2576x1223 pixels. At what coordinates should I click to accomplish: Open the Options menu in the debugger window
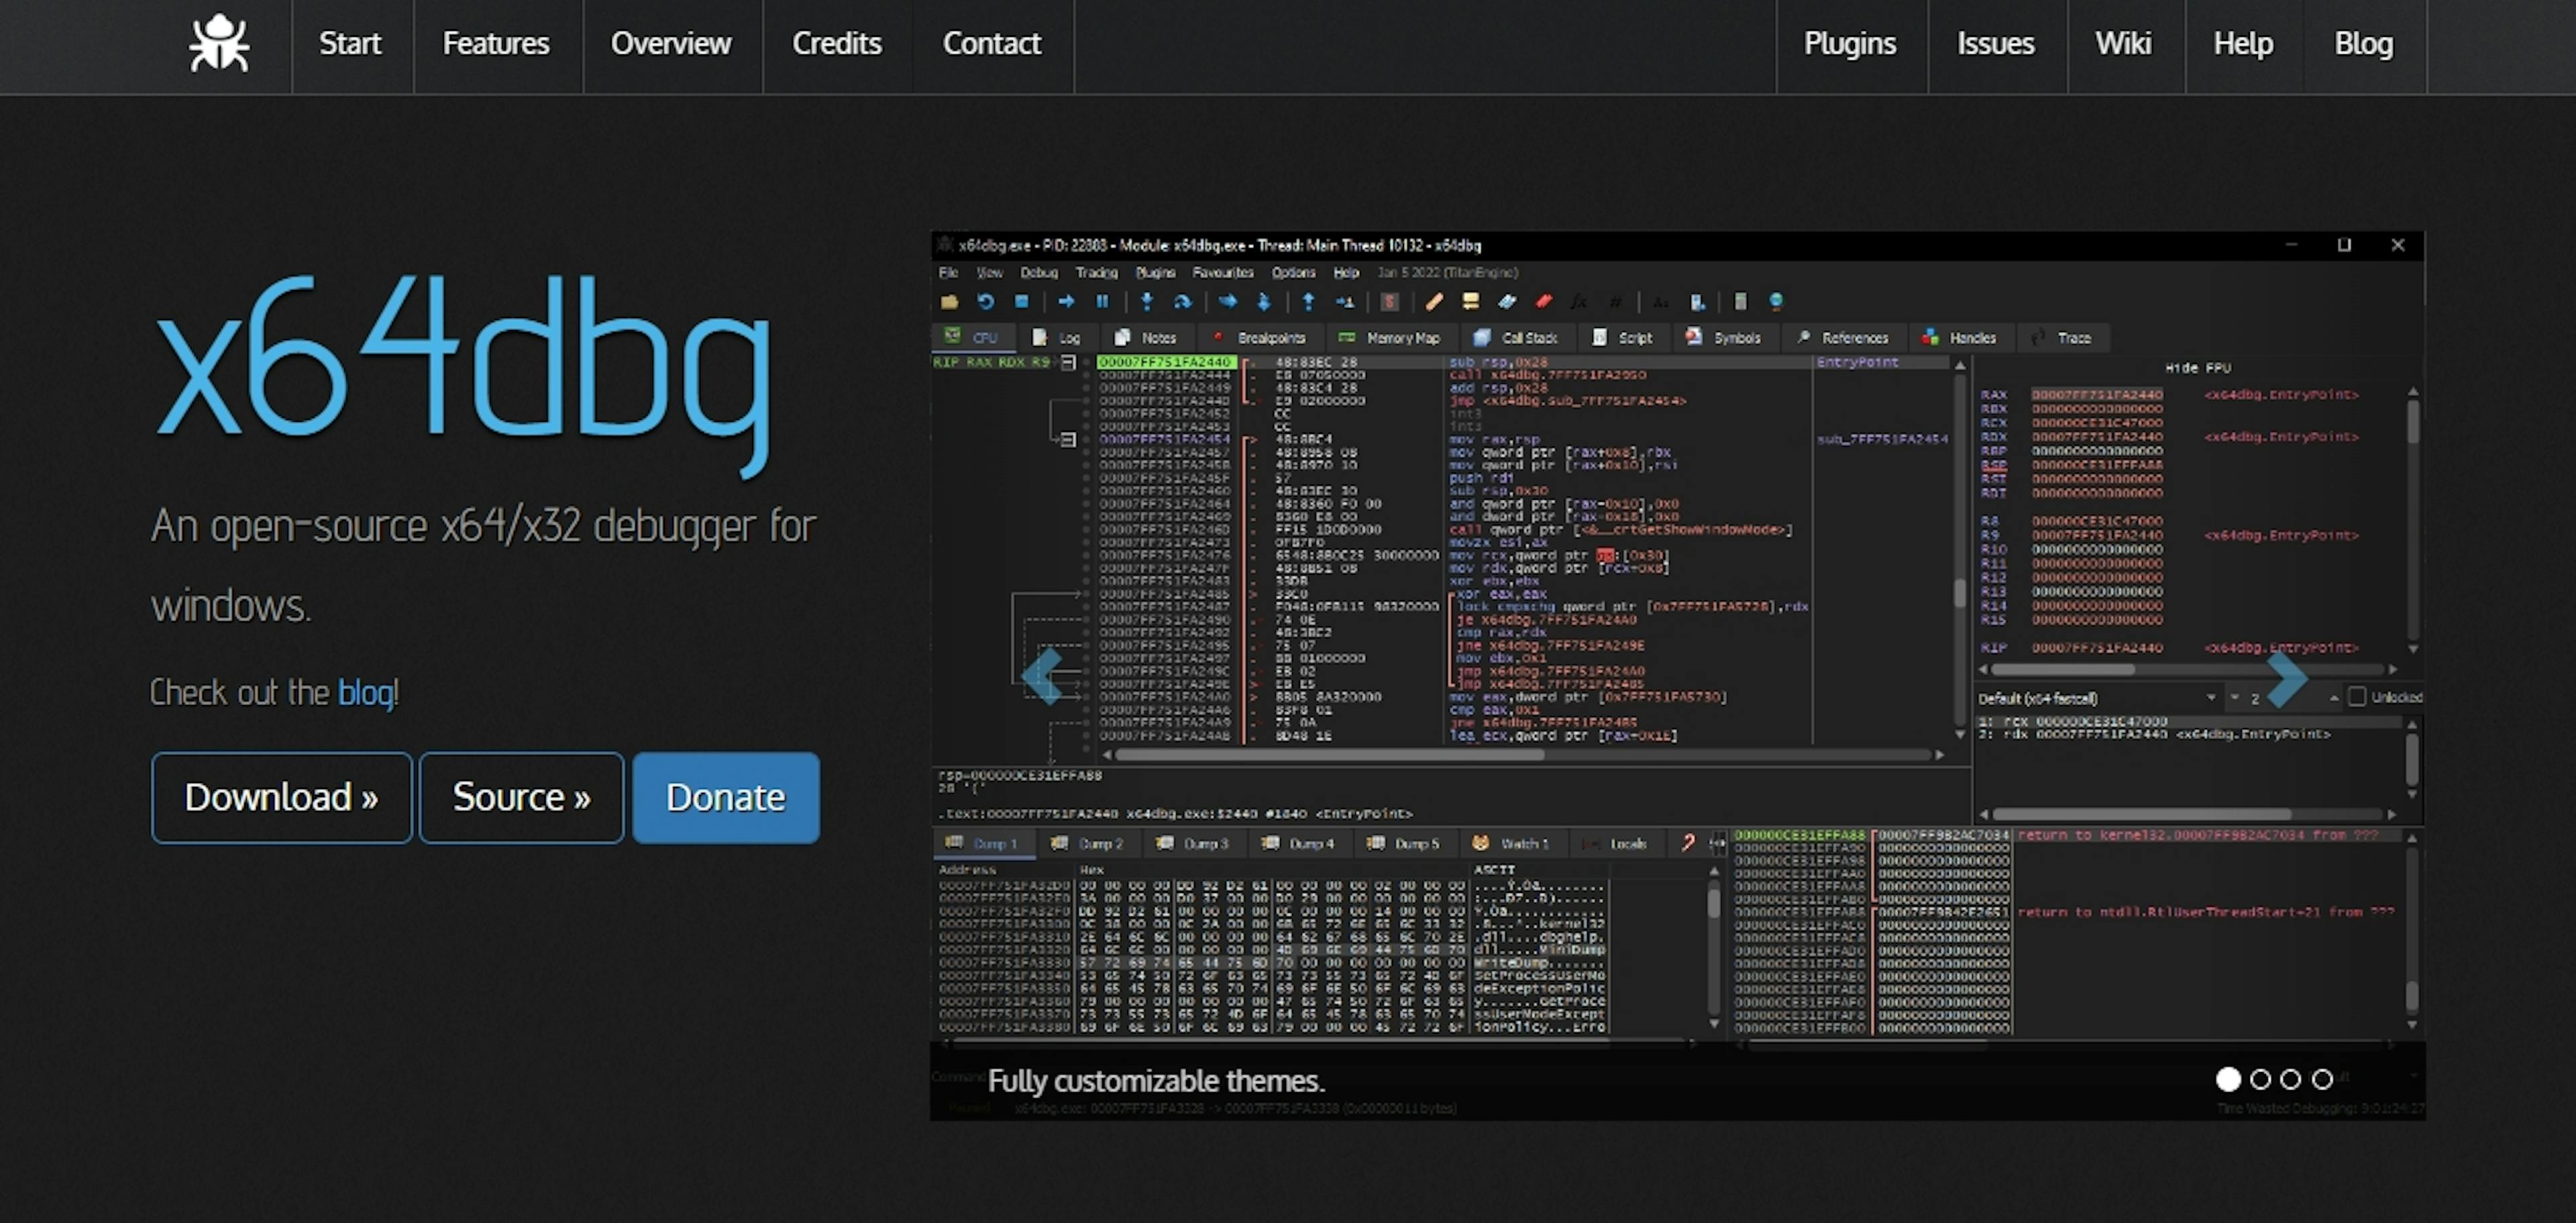(1294, 272)
